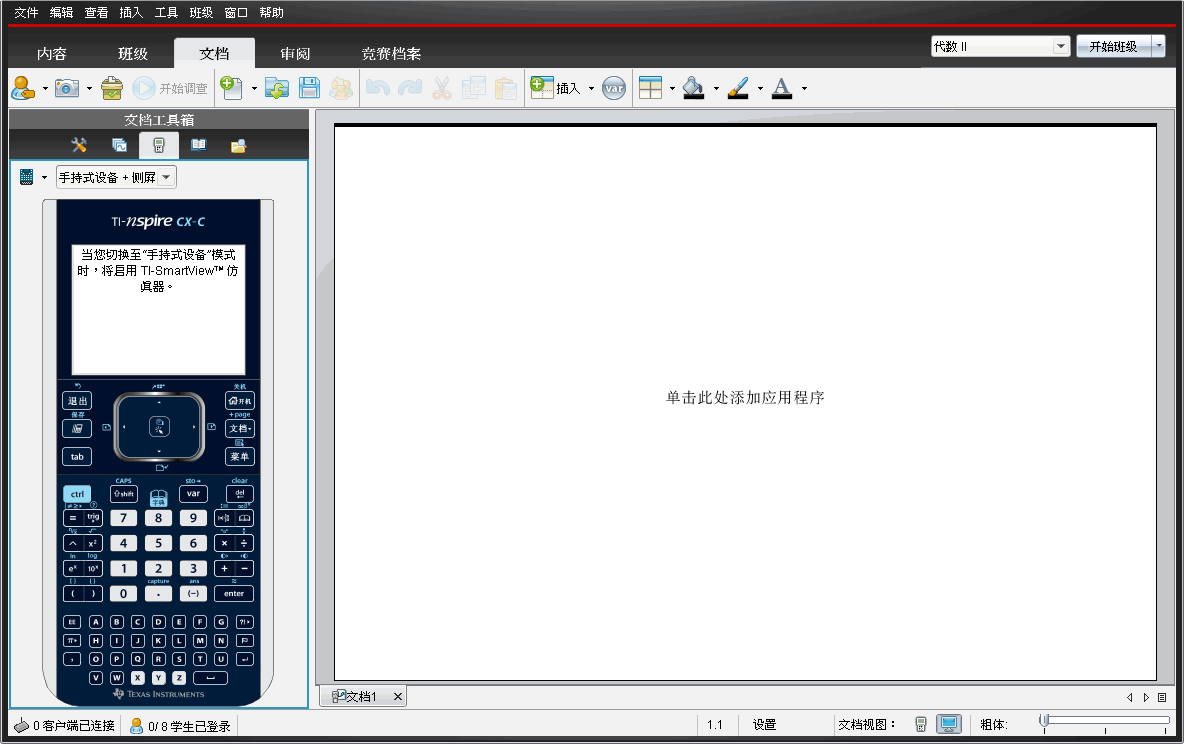The width and height of the screenshot is (1184, 744).
Task: Open the content explorer panel icon
Action: coord(238,145)
